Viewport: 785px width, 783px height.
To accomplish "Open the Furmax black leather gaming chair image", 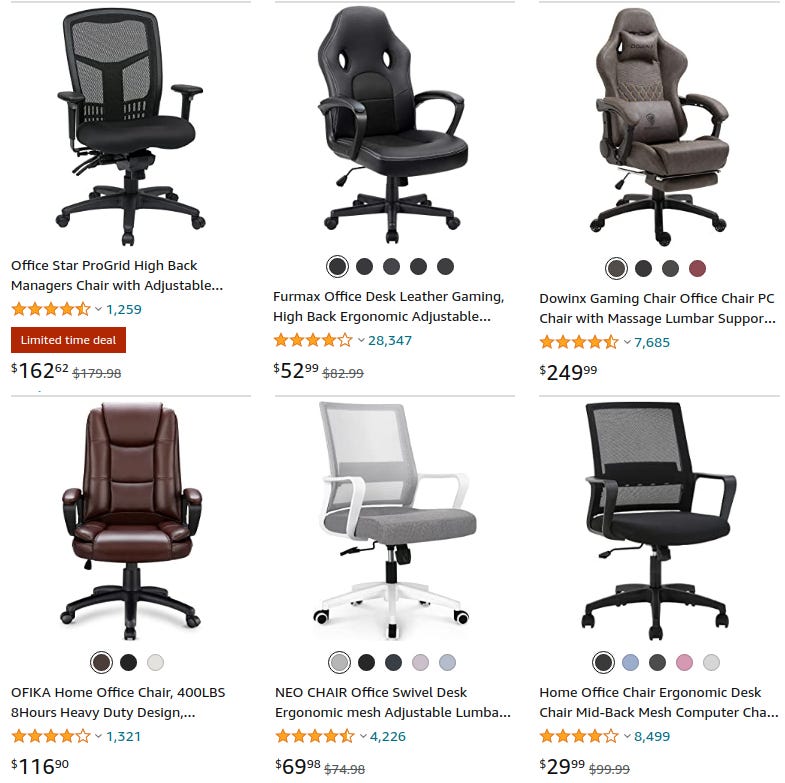I will point(392,125).
